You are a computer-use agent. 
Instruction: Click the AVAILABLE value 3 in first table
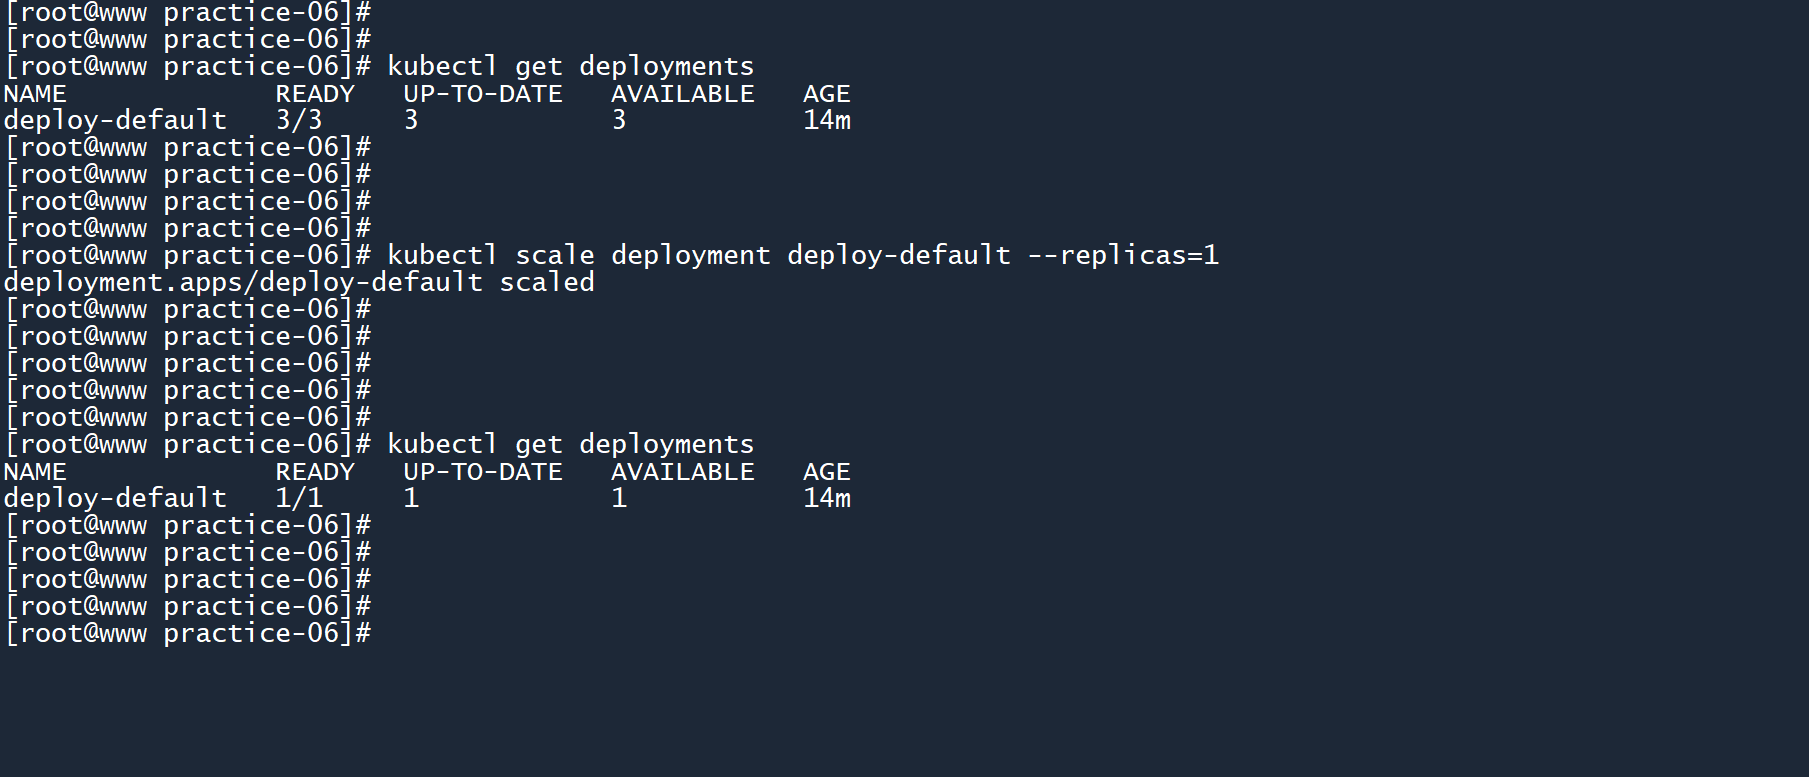[619, 121]
